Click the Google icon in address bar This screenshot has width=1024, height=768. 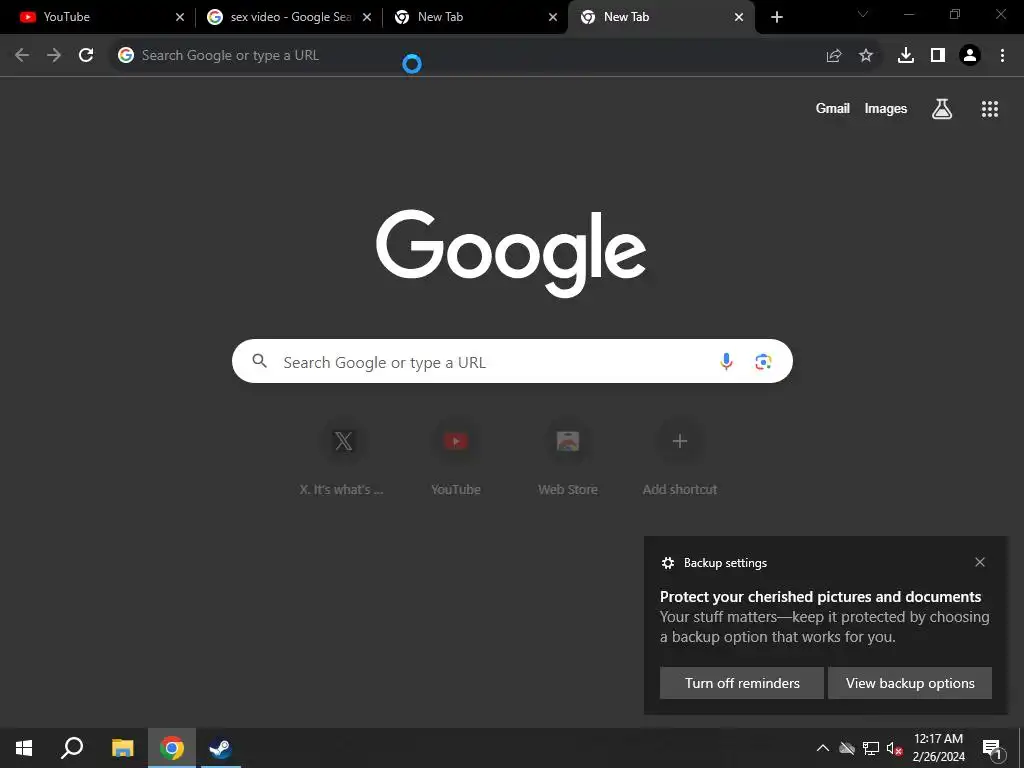click(x=126, y=56)
